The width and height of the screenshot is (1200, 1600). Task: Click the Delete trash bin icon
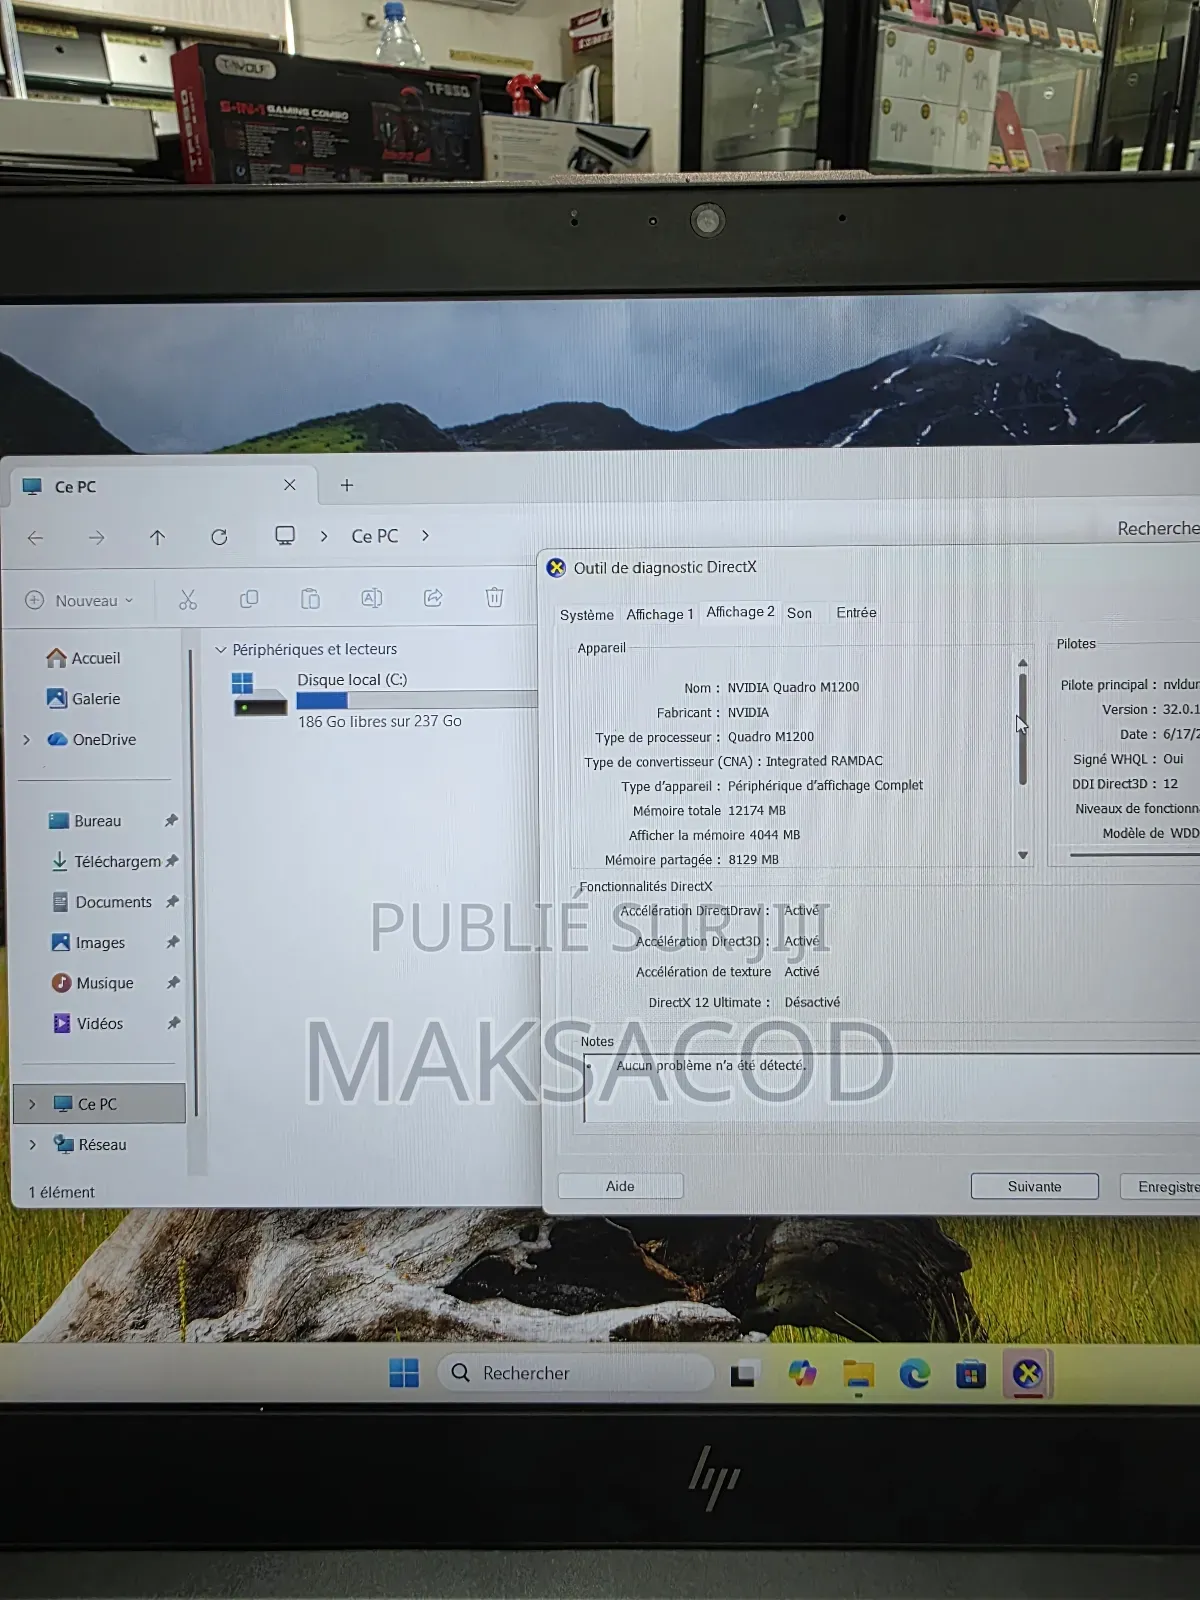click(x=494, y=598)
